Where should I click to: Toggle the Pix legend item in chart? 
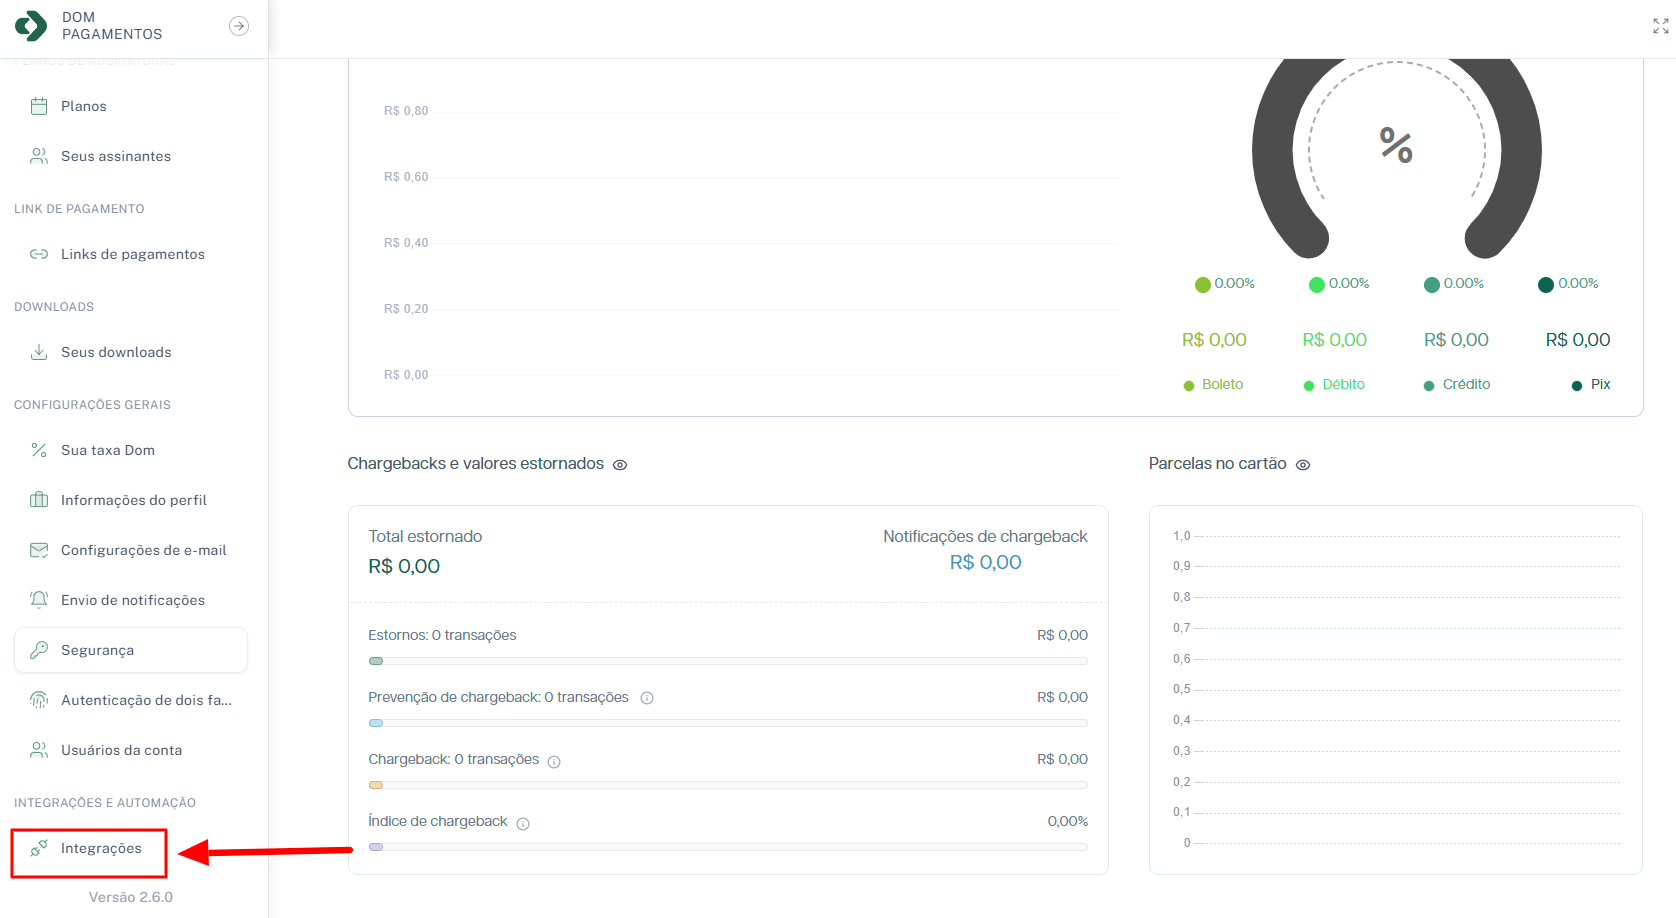click(1591, 385)
